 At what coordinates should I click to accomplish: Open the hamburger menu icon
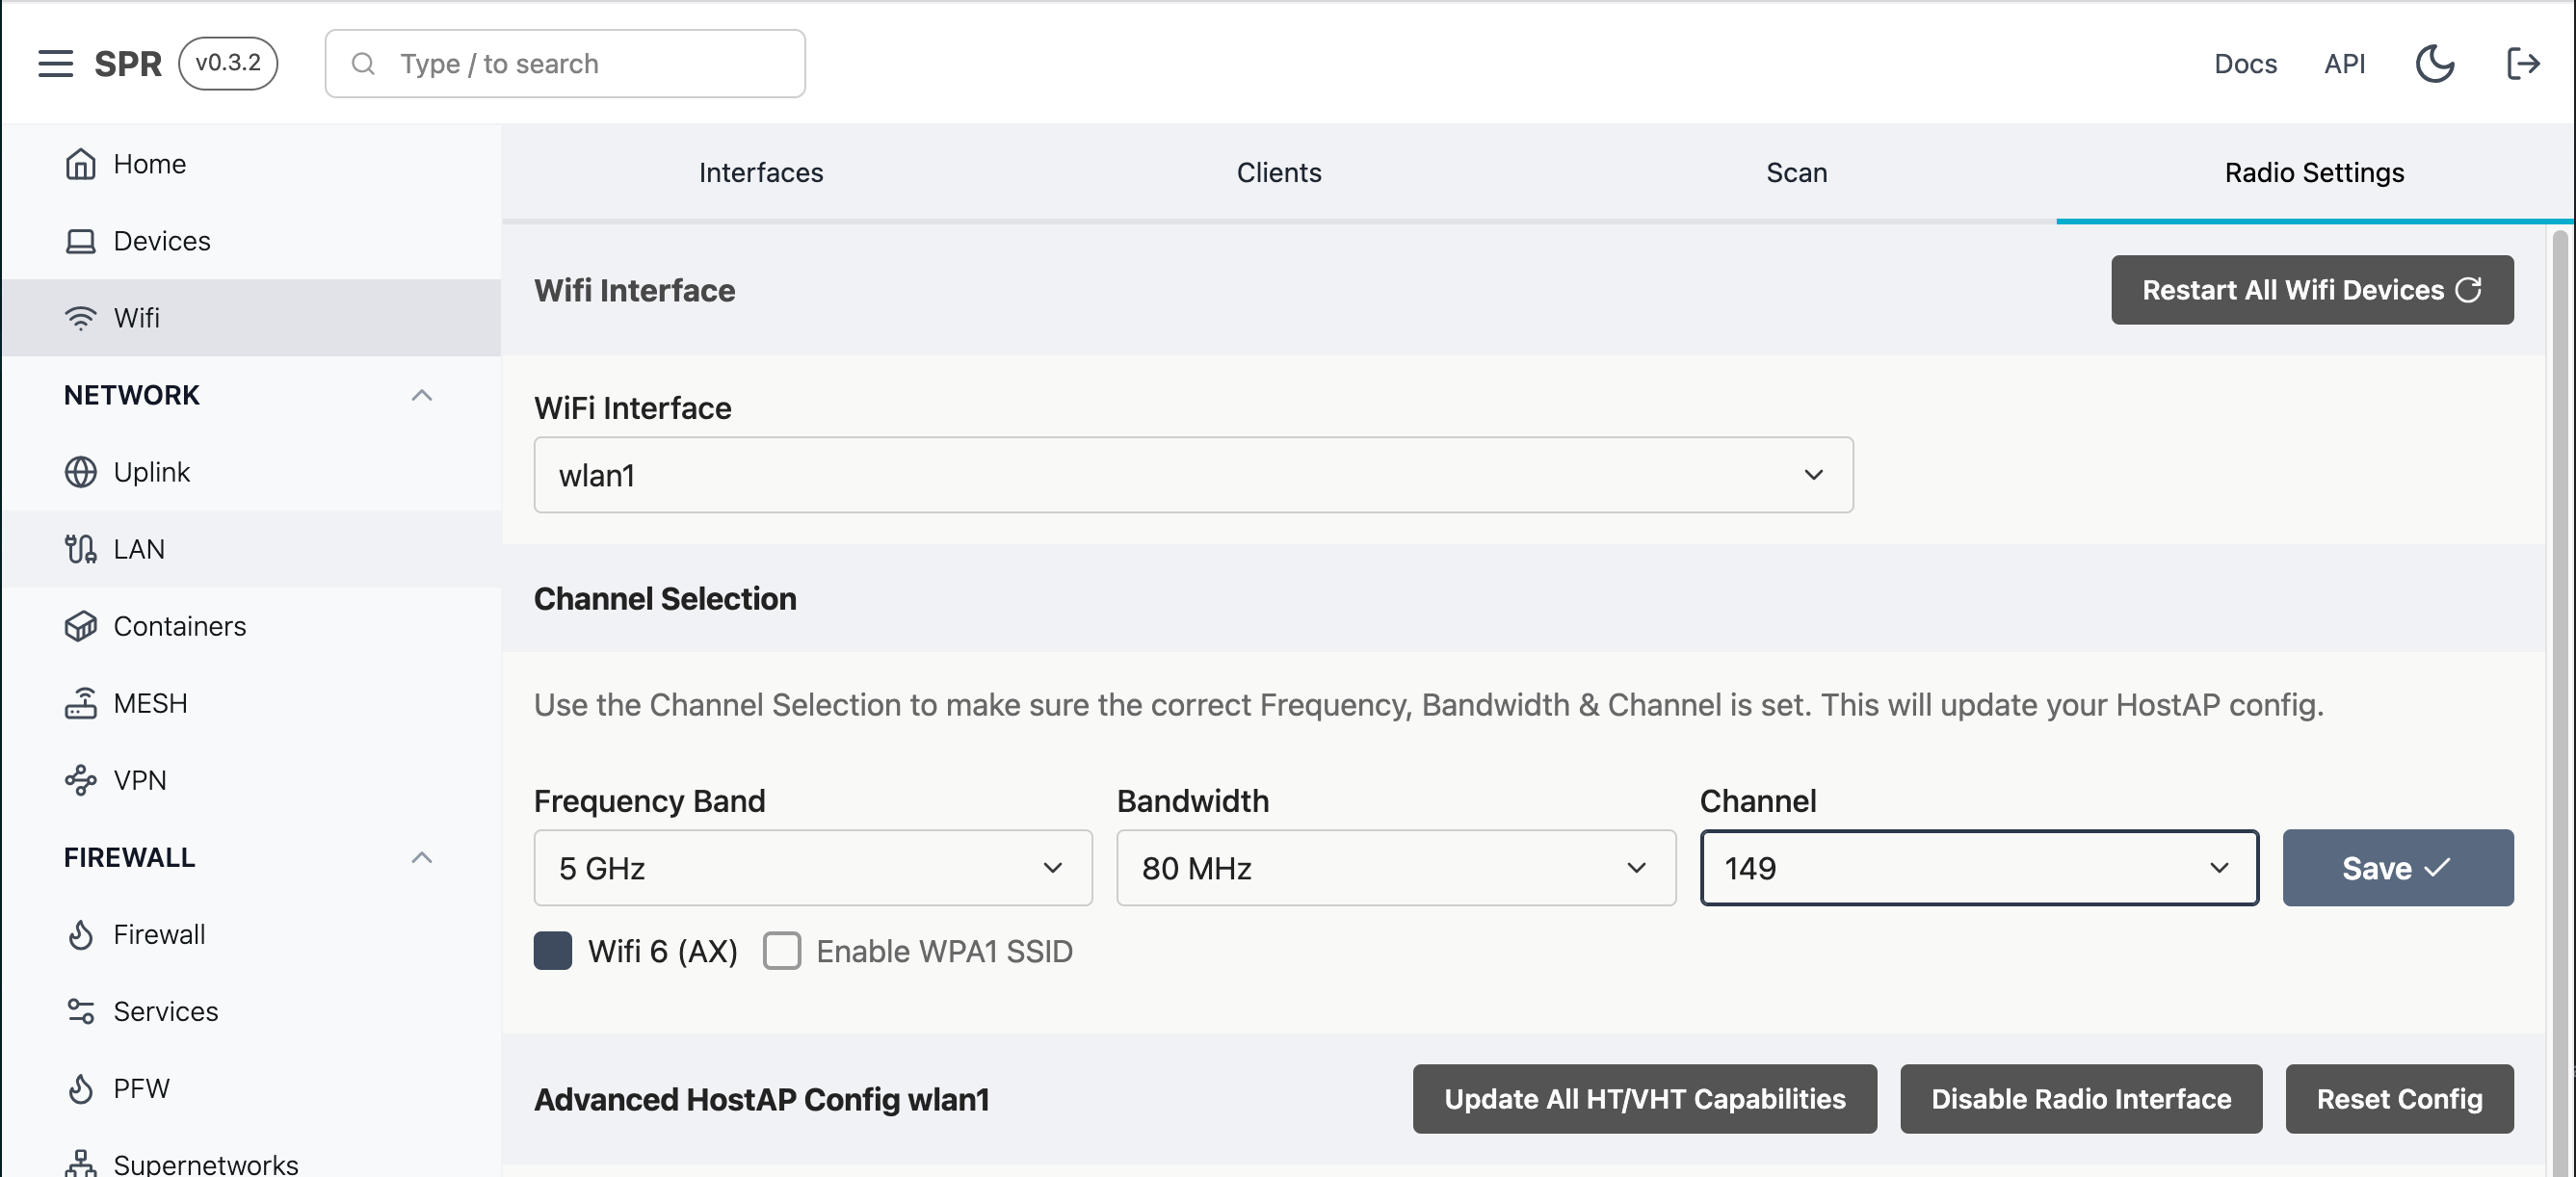(x=56, y=64)
